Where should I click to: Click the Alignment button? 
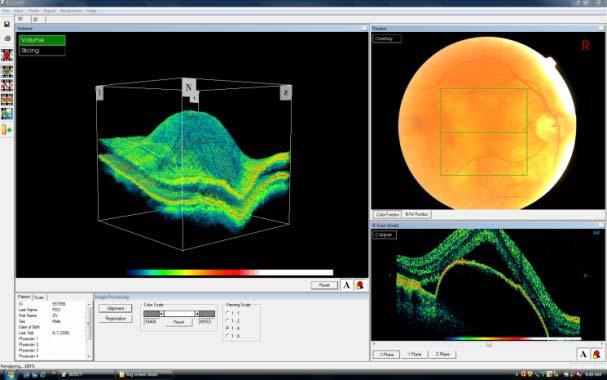(x=115, y=308)
